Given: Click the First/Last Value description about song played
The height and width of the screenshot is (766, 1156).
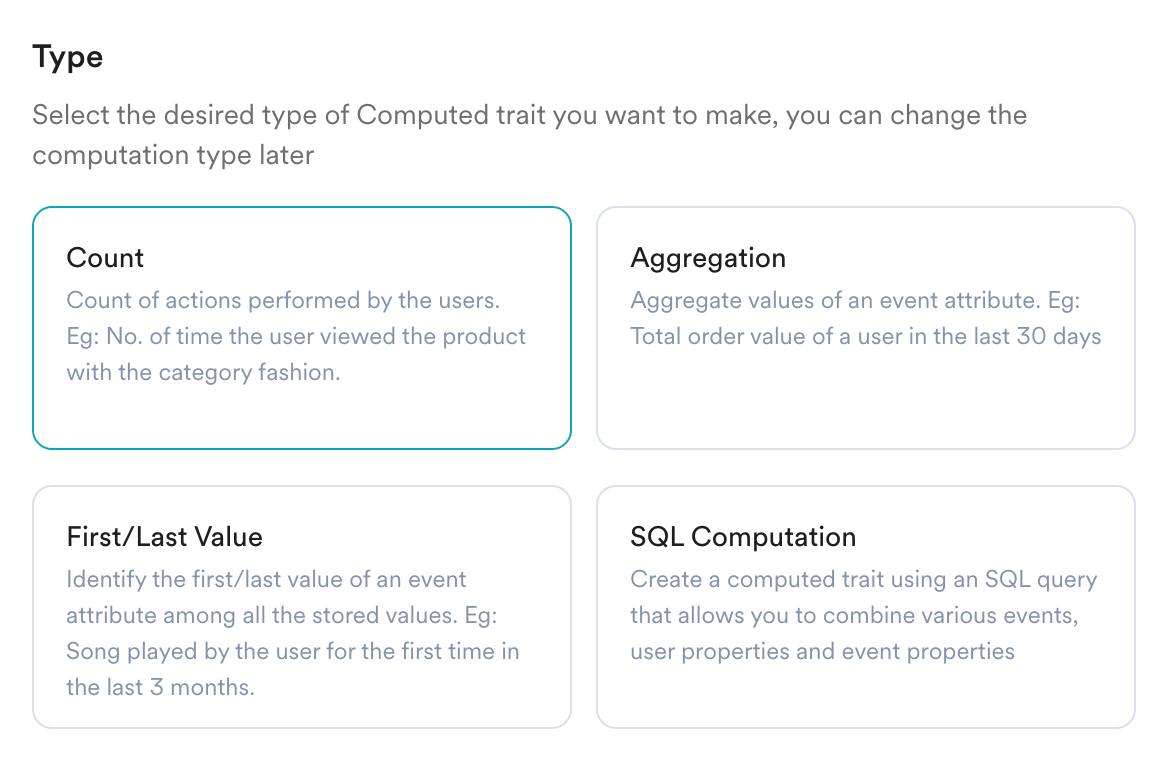Looking at the screenshot, I should [293, 633].
